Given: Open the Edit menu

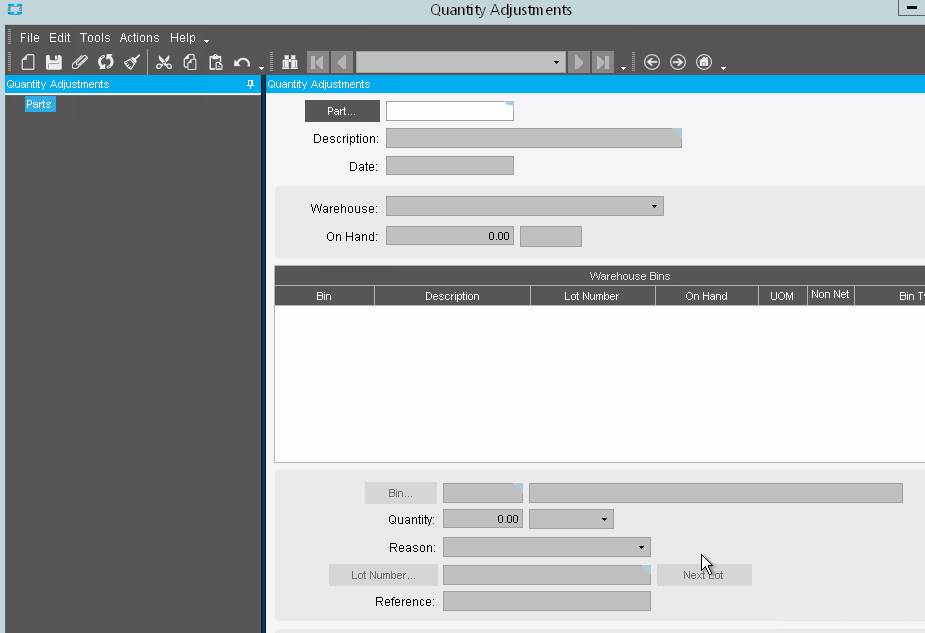Looking at the screenshot, I should click(60, 38).
